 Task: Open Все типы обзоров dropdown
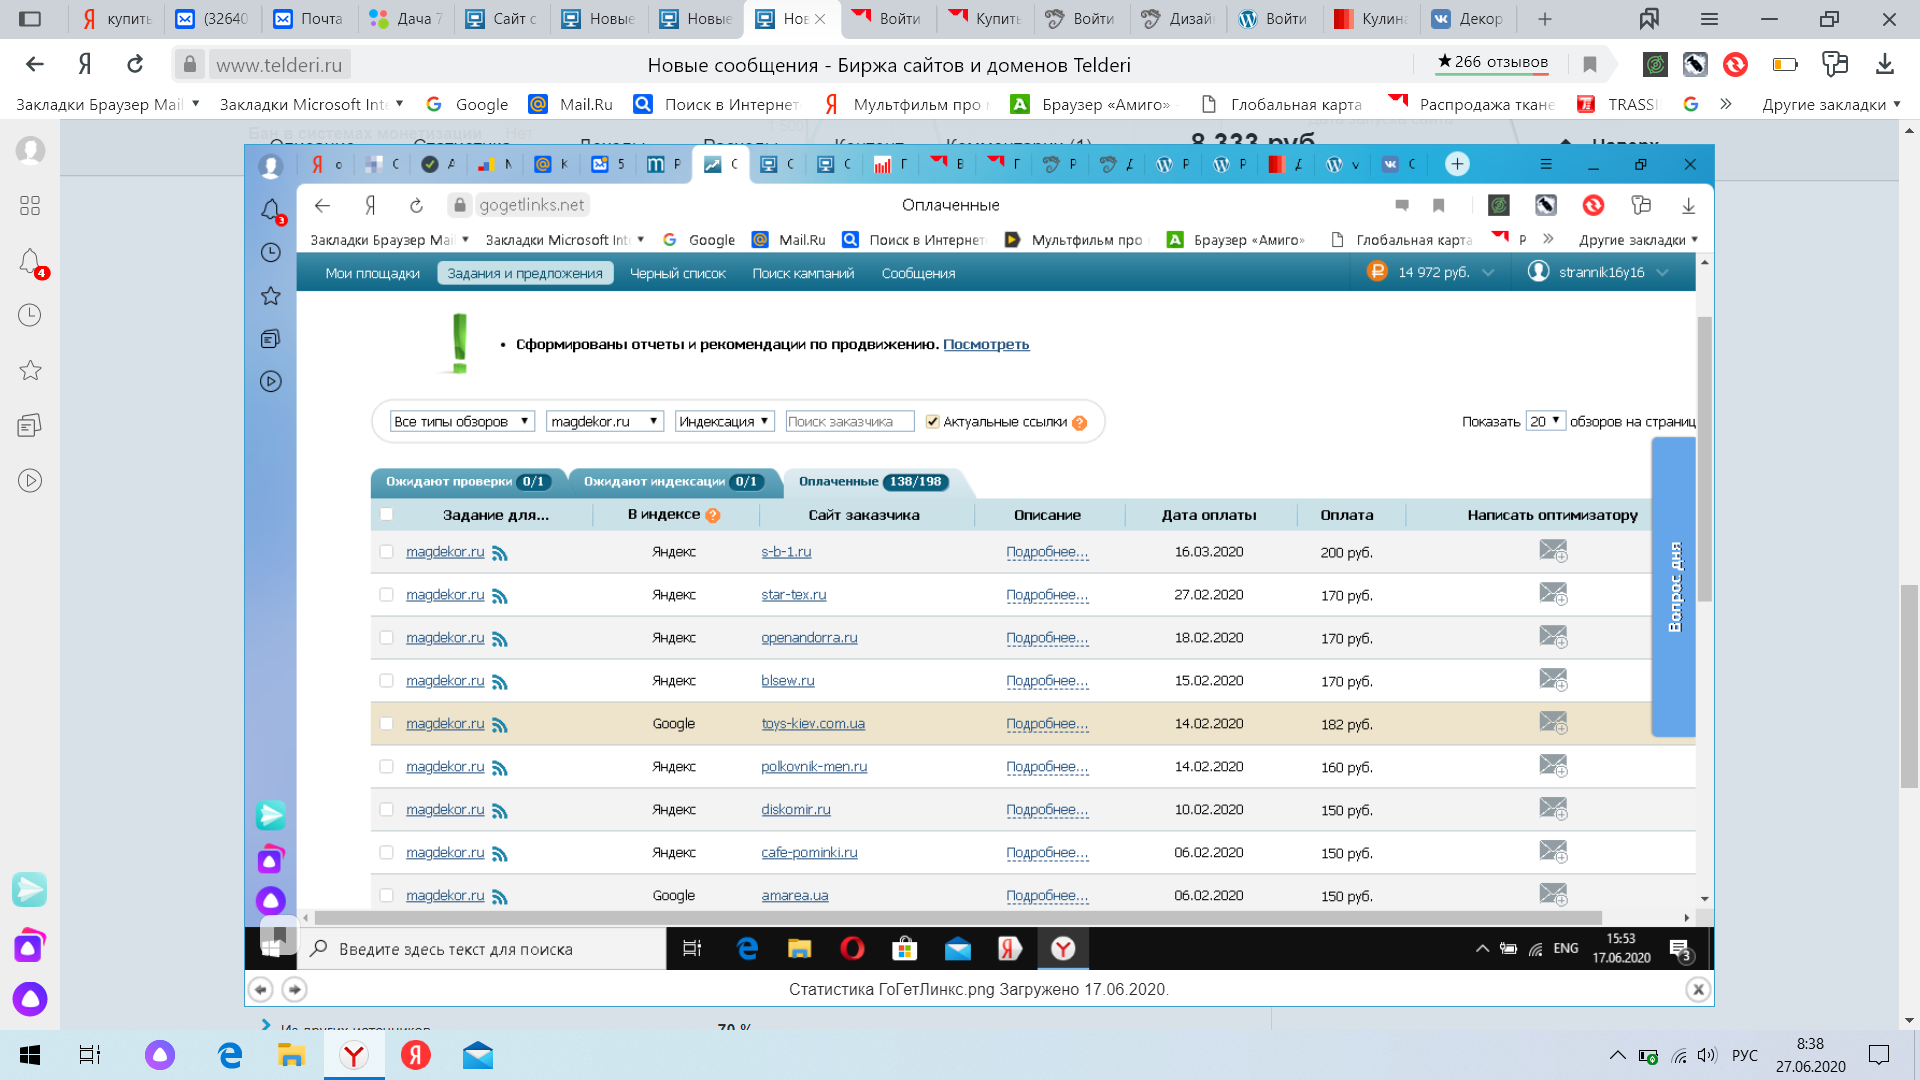tap(462, 422)
